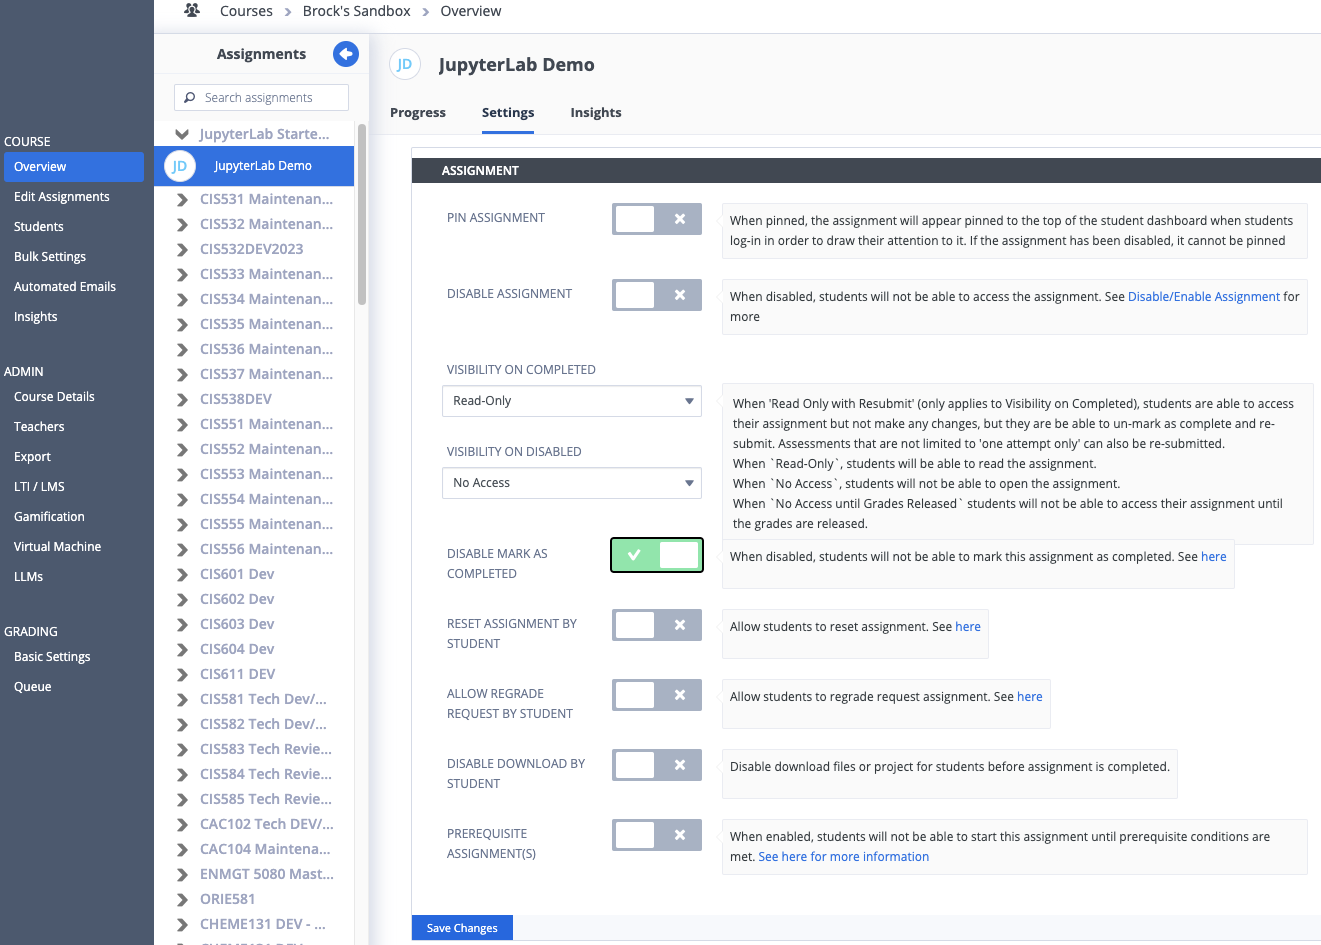Expand CIS531 Maintenance module
The image size is (1321, 945).
[x=182, y=199]
